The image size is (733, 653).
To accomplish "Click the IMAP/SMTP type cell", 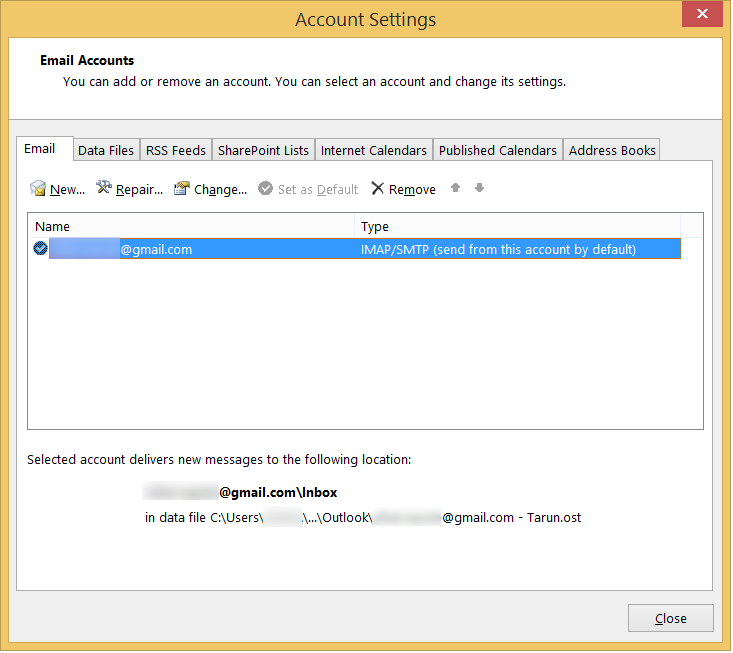I will pos(498,250).
